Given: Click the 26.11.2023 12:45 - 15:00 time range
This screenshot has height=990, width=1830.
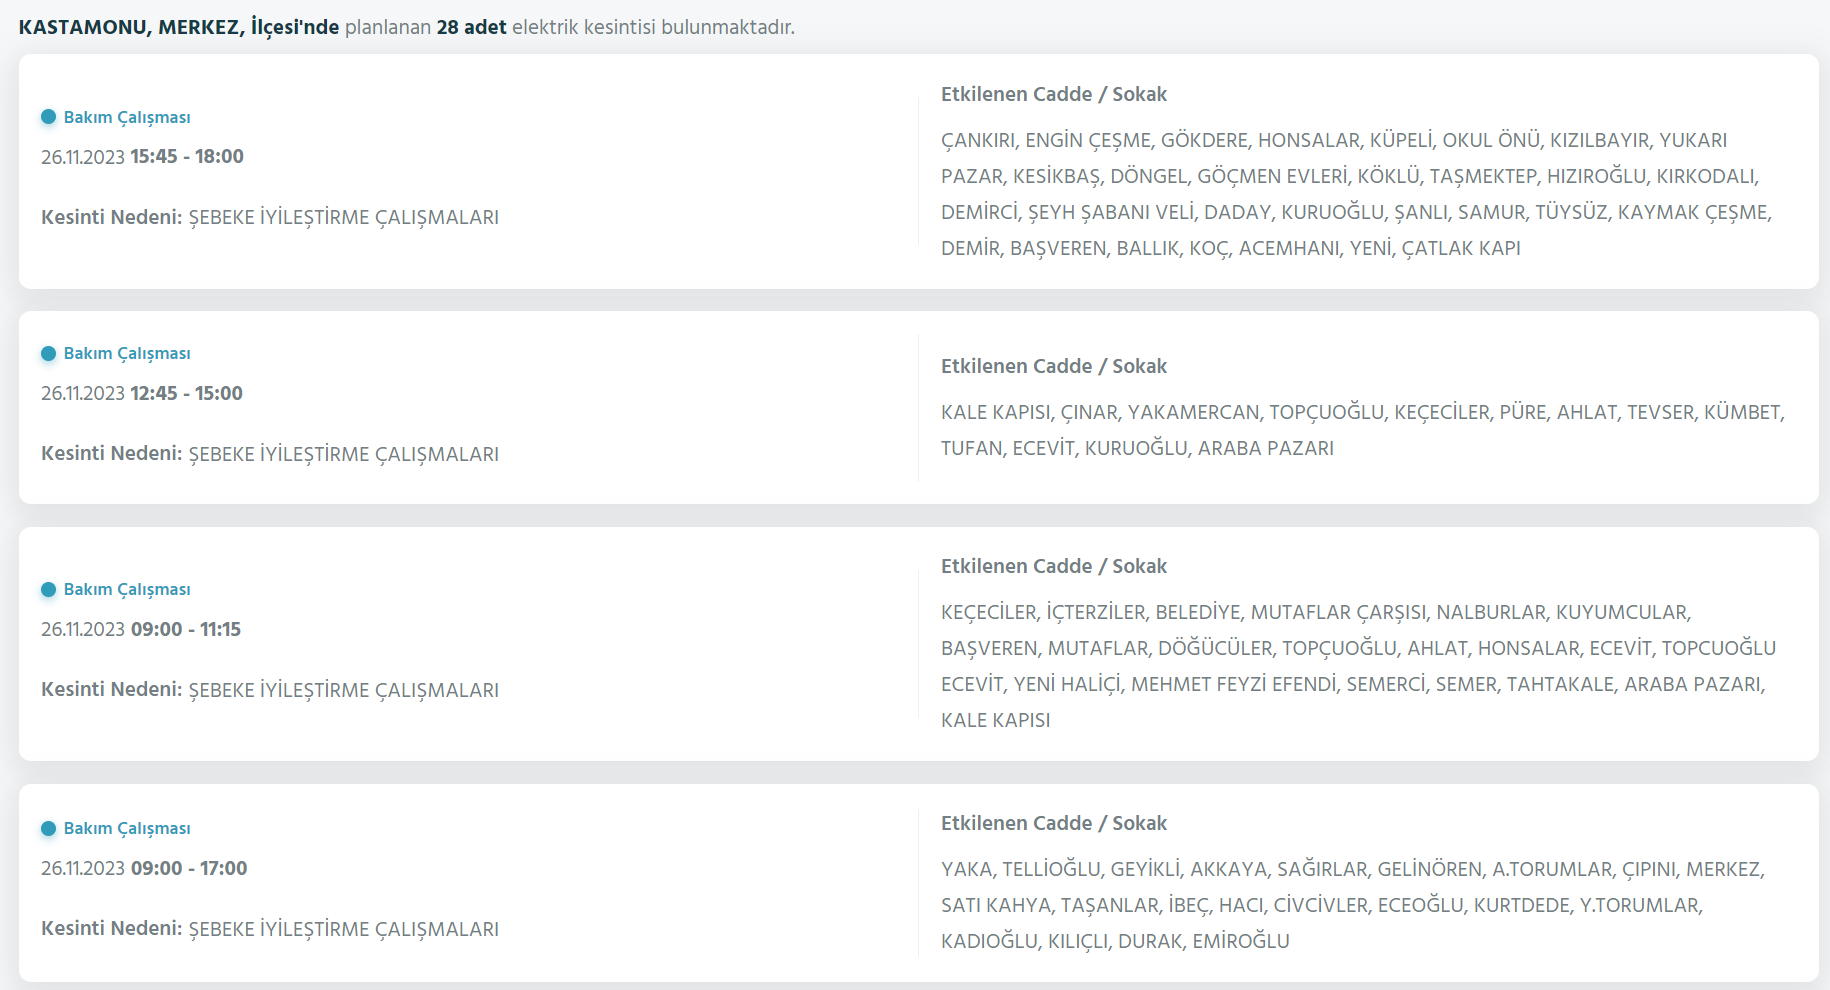Looking at the screenshot, I should (x=142, y=393).
